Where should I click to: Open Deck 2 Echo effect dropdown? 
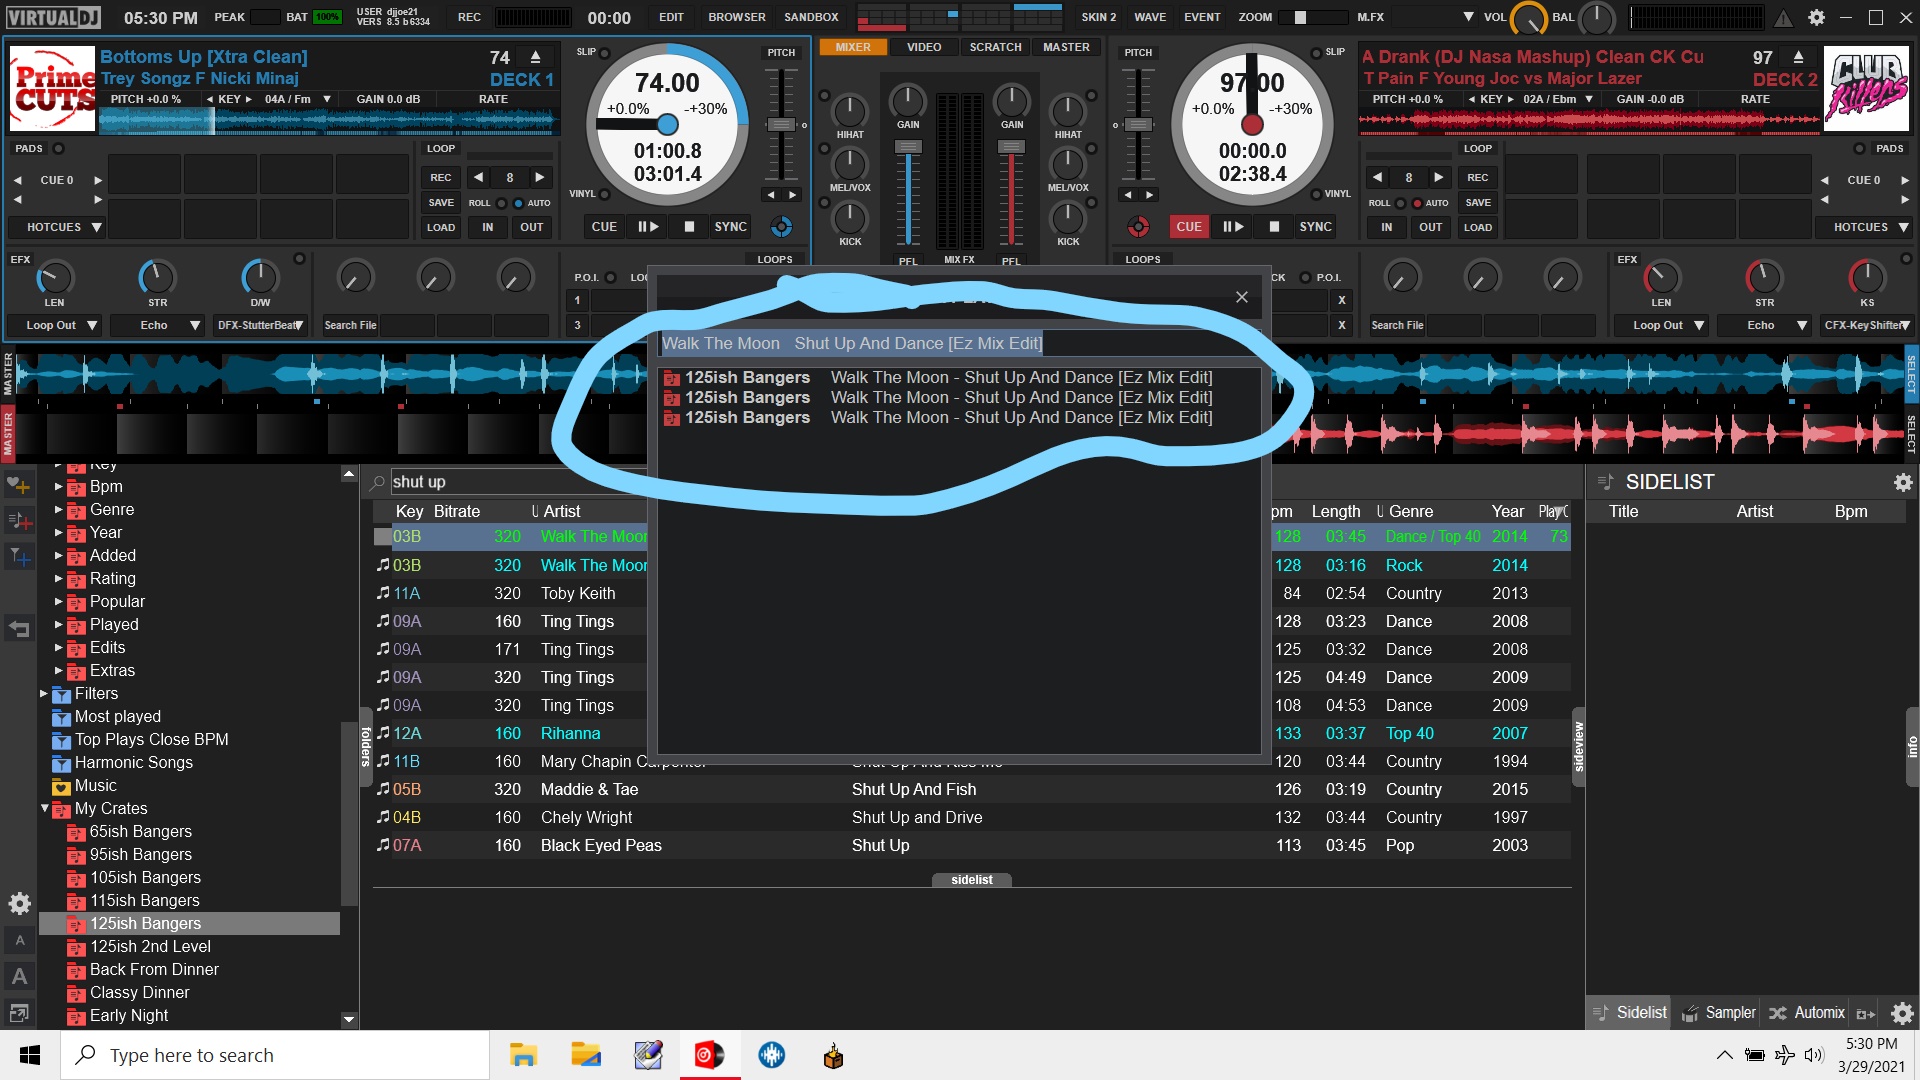click(1765, 325)
